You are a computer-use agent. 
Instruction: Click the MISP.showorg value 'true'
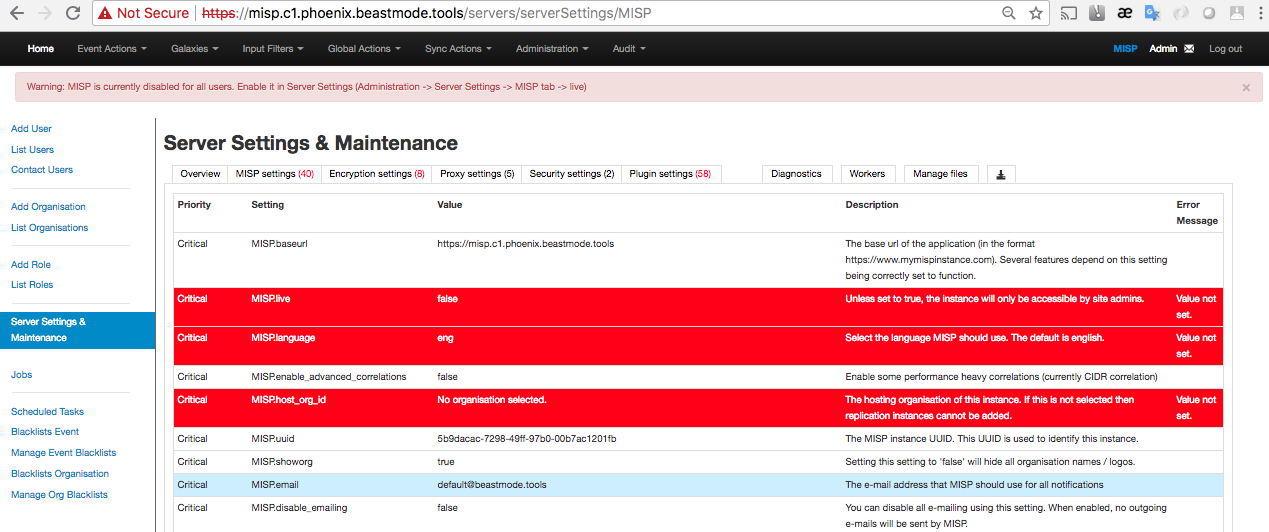446,462
